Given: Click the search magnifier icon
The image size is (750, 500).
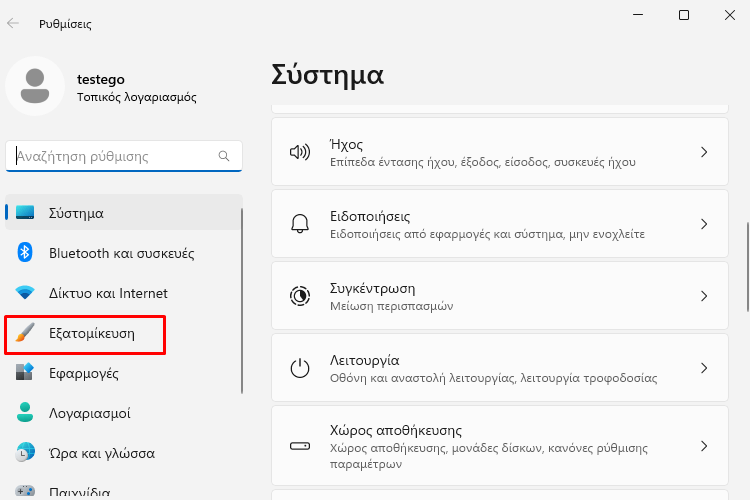Looking at the screenshot, I should 224,156.
